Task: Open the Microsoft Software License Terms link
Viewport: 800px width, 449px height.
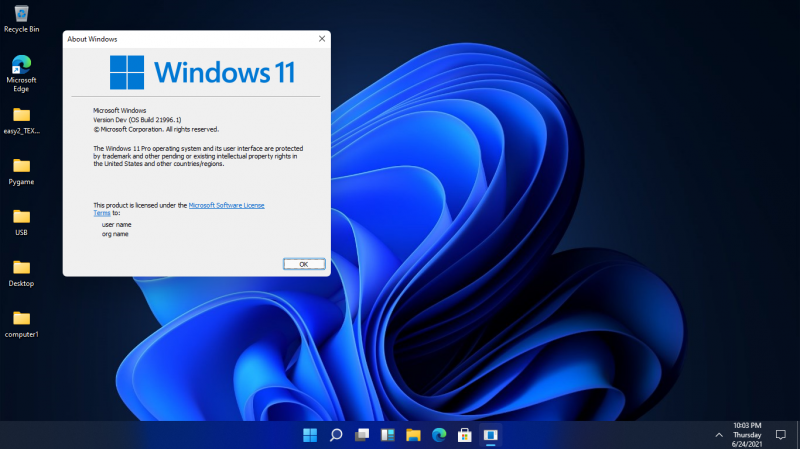Action: pyautogui.click(x=226, y=204)
